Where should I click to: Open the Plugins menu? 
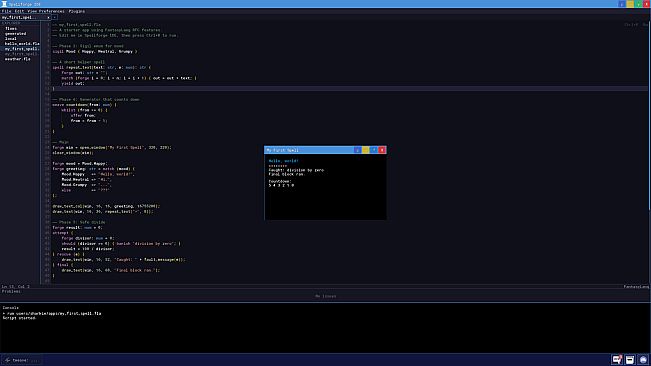(77, 11)
